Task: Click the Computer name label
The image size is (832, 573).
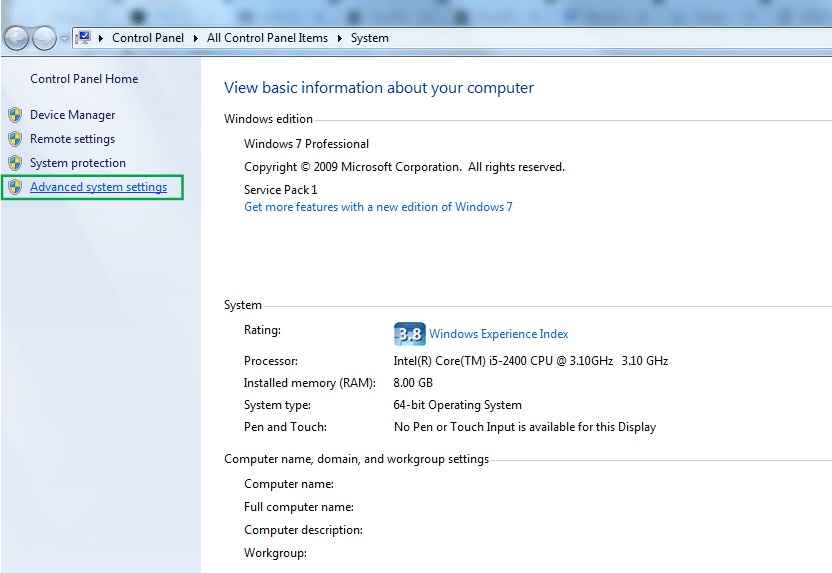Action: point(289,484)
